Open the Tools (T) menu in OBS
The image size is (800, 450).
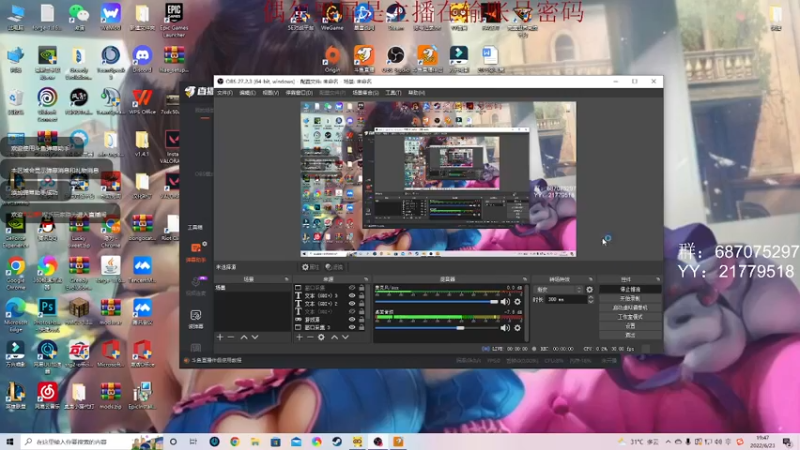click(x=393, y=93)
